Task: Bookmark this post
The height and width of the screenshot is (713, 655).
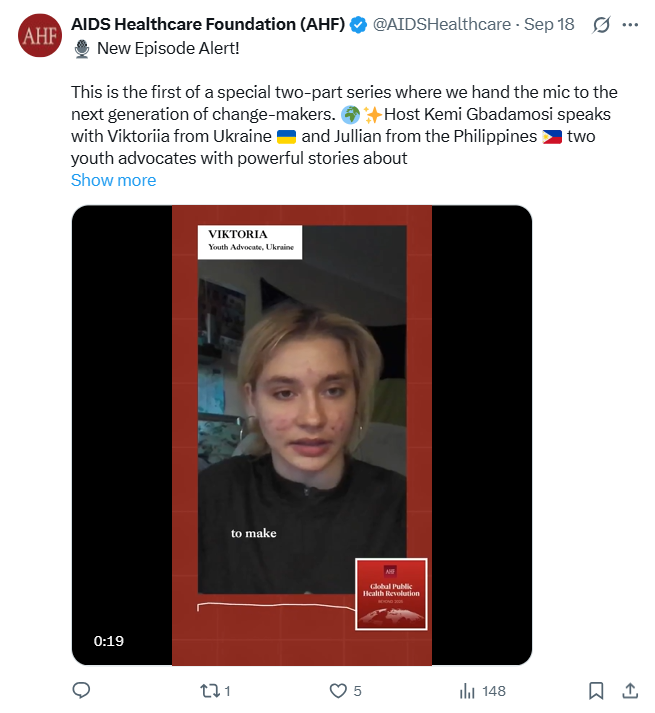Action: [x=596, y=691]
